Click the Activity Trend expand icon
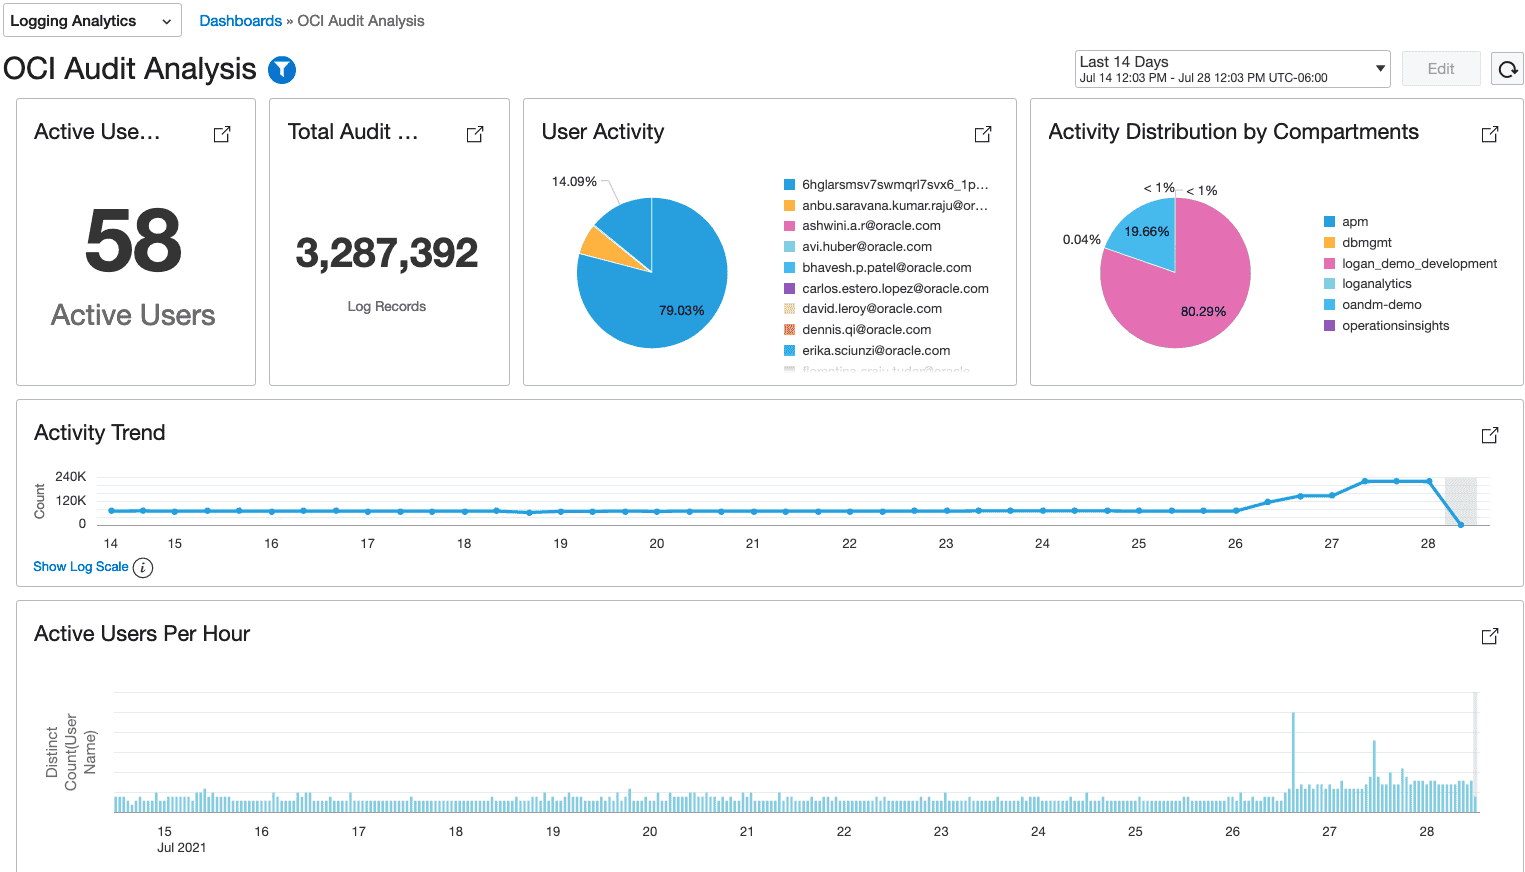Image resolution: width=1525 pixels, height=872 pixels. tap(1490, 435)
